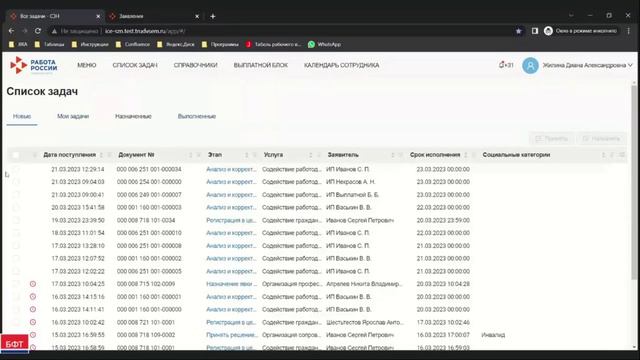Click overdue clock icon for 16.03.2023 10:02:42 row

point(33,322)
